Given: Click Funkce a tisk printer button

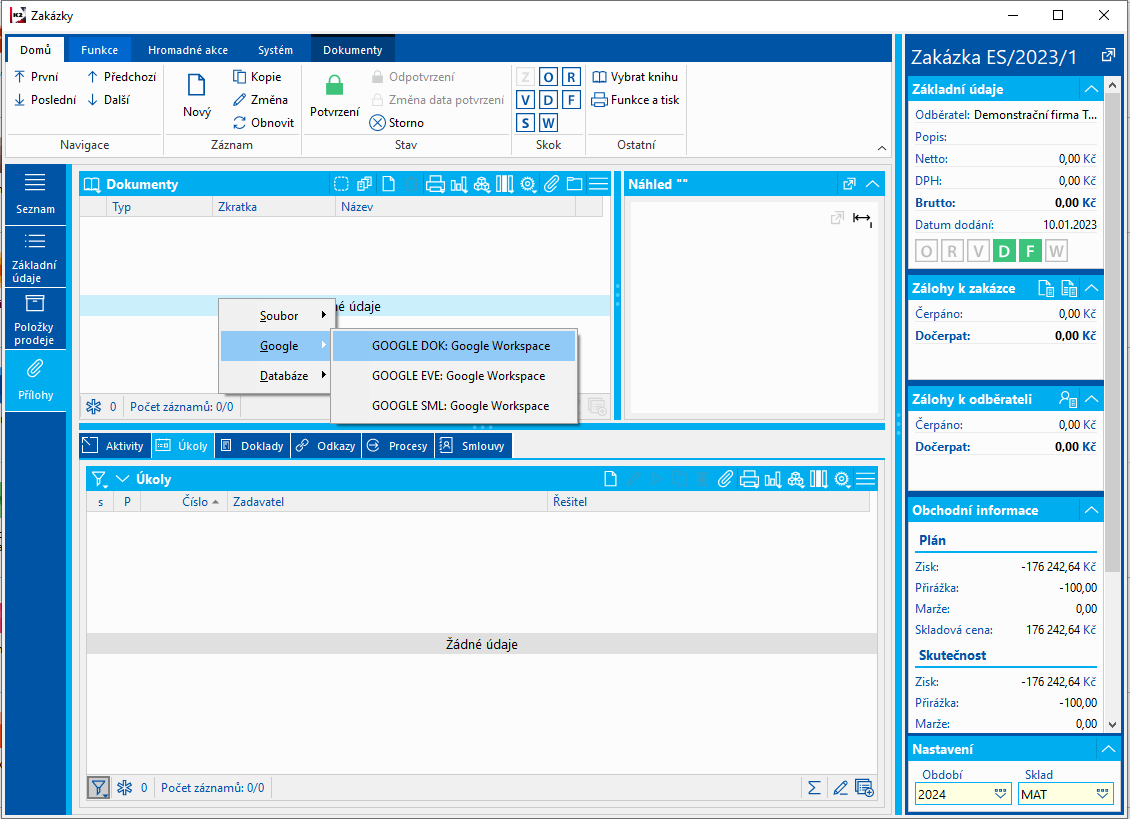Looking at the screenshot, I should (635, 99).
